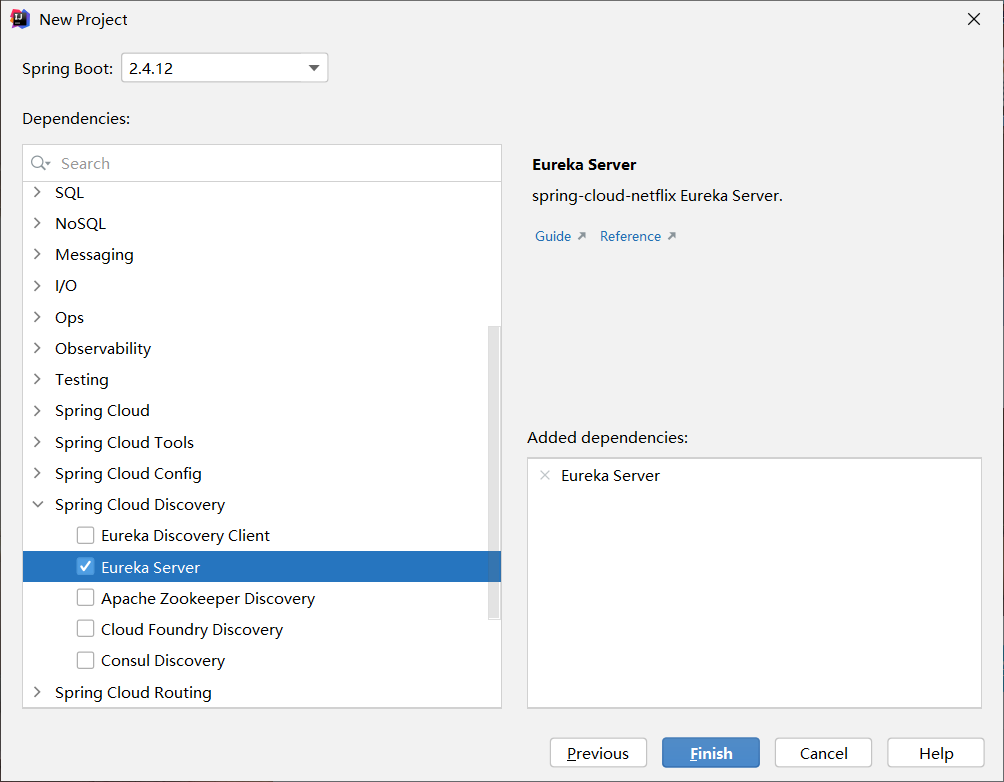Viewport: 1004px width, 782px height.
Task: Expand the Spring Cloud category
Action: coord(37,411)
